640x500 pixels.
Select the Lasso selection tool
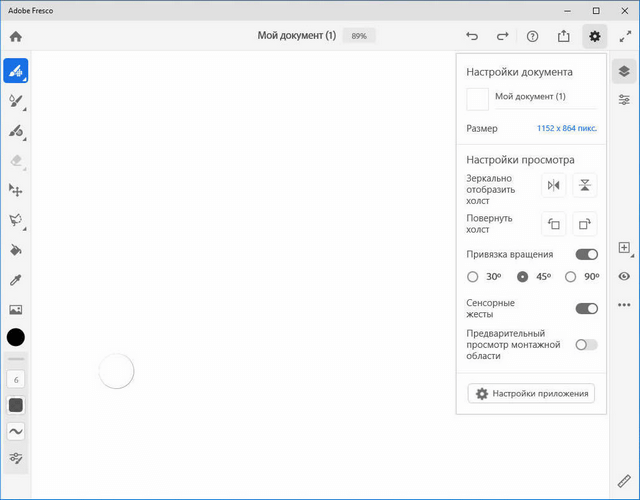pyautogui.click(x=16, y=220)
